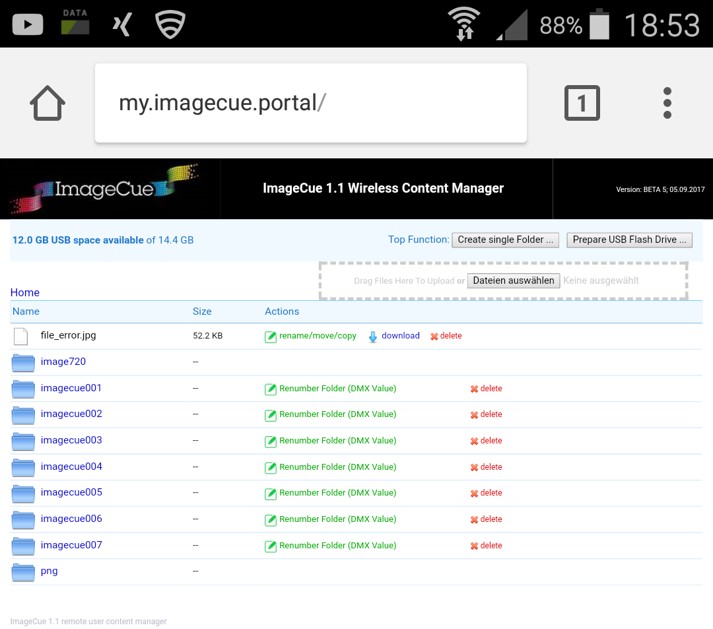This screenshot has height=629, width=713.
Task: Click Create single Folder button
Action: point(505,240)
